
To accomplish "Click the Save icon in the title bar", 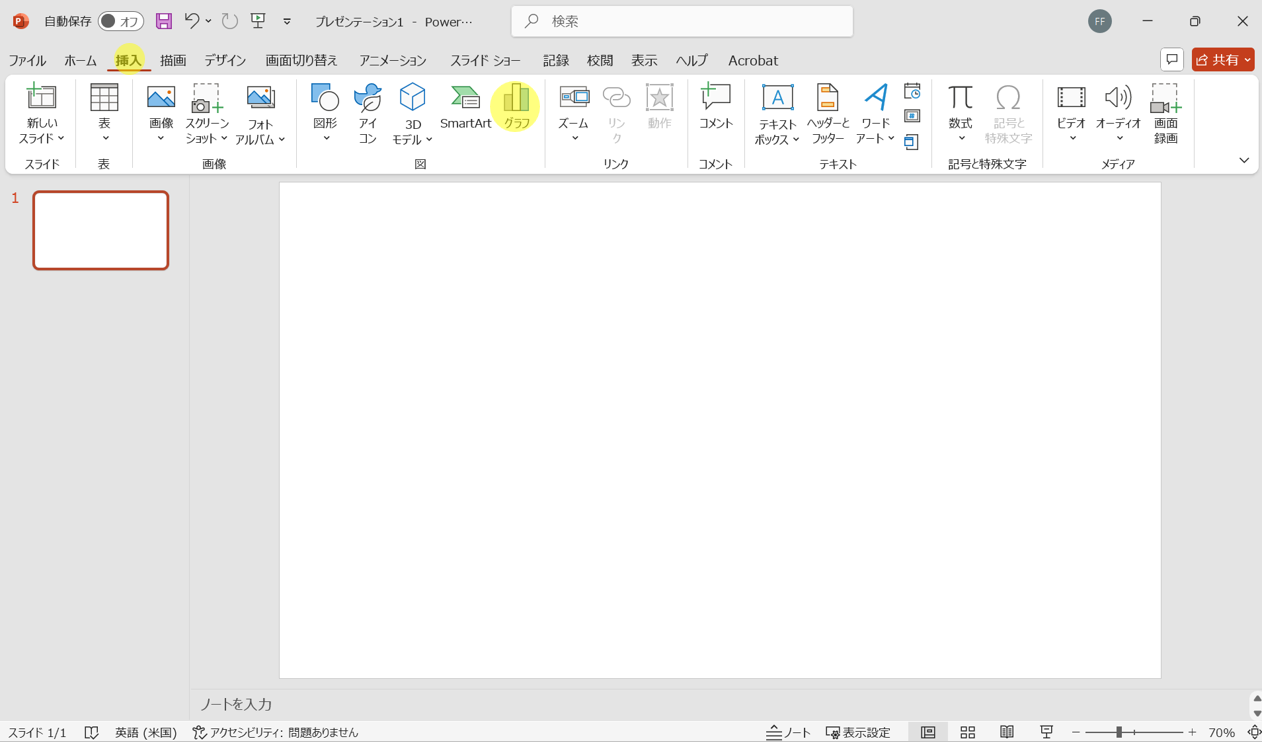I will point(164,21).
